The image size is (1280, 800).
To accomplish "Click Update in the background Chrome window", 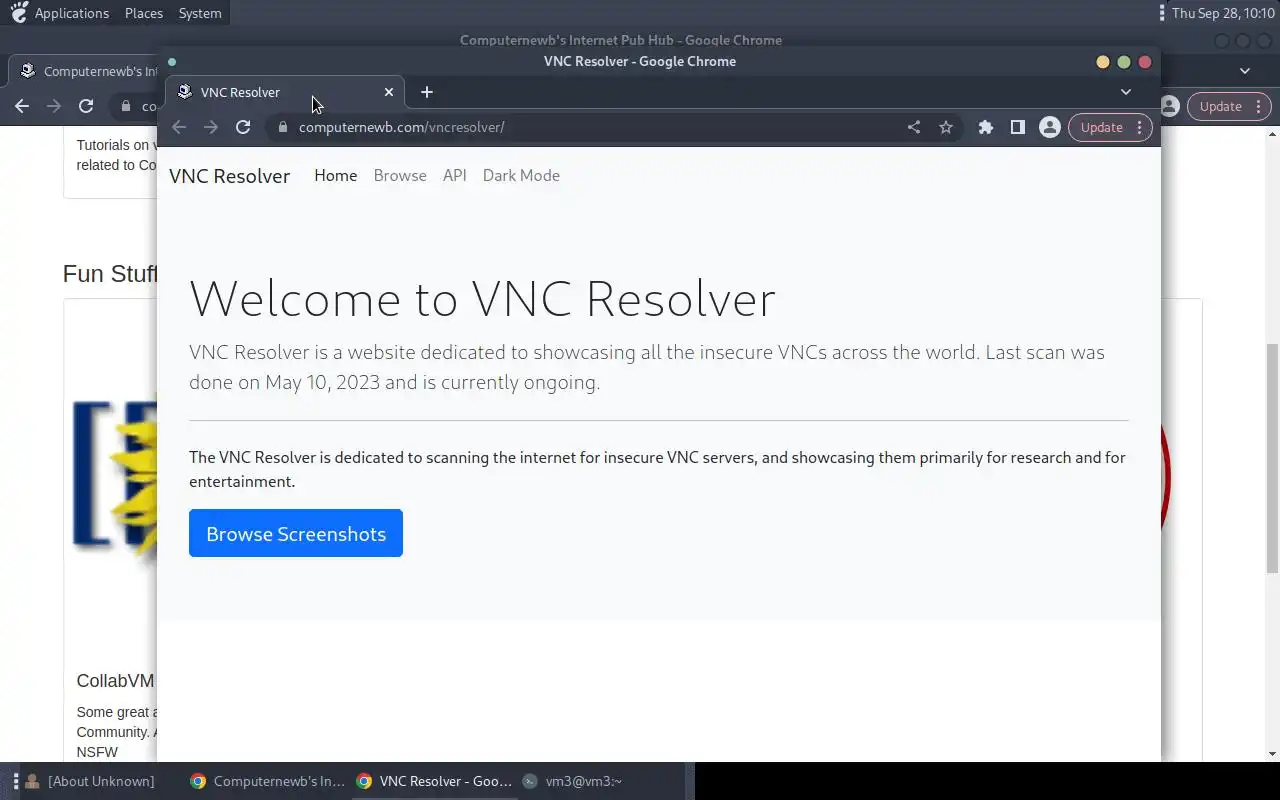I will [1220, 106].
